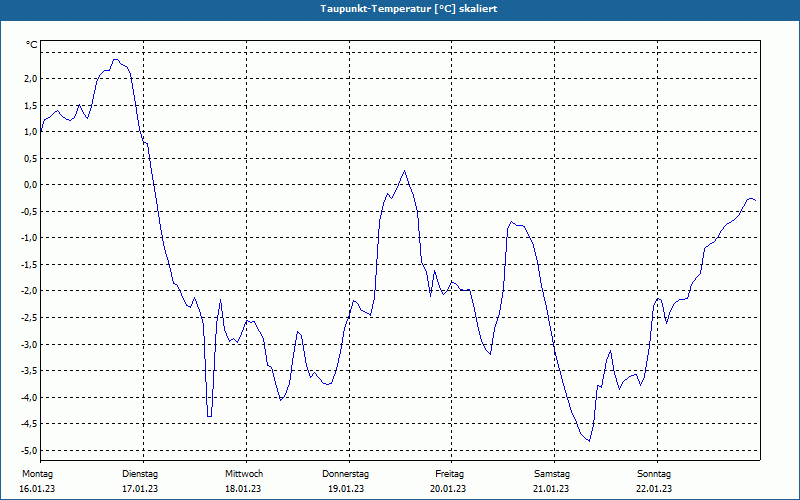Click the curve's highest peak on Monday
The width and height of the screenshot is (800, 500).
(116, 60)
